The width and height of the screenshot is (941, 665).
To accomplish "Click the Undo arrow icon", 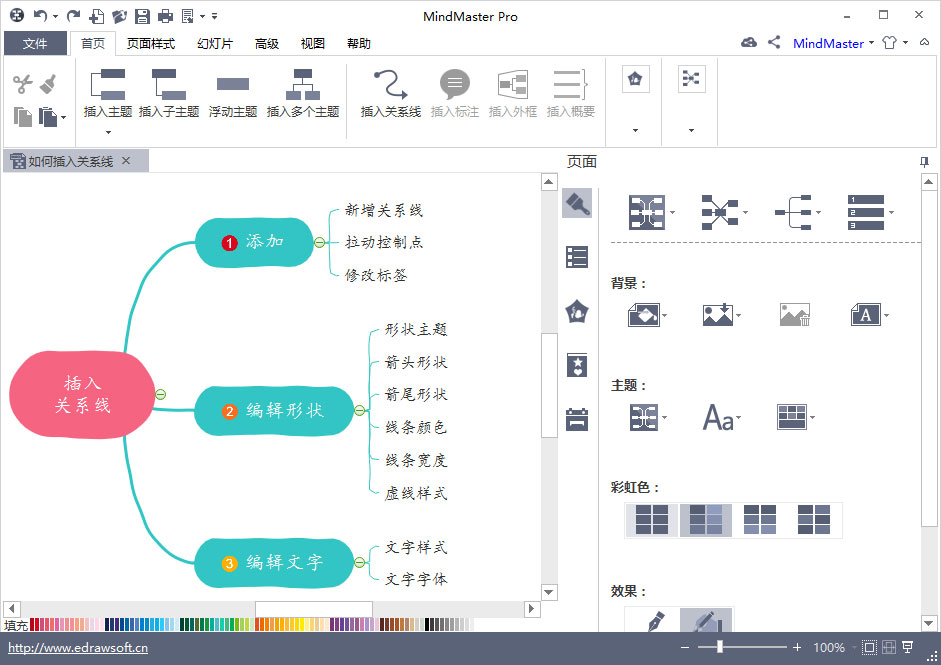I will [x=41, y=15].
